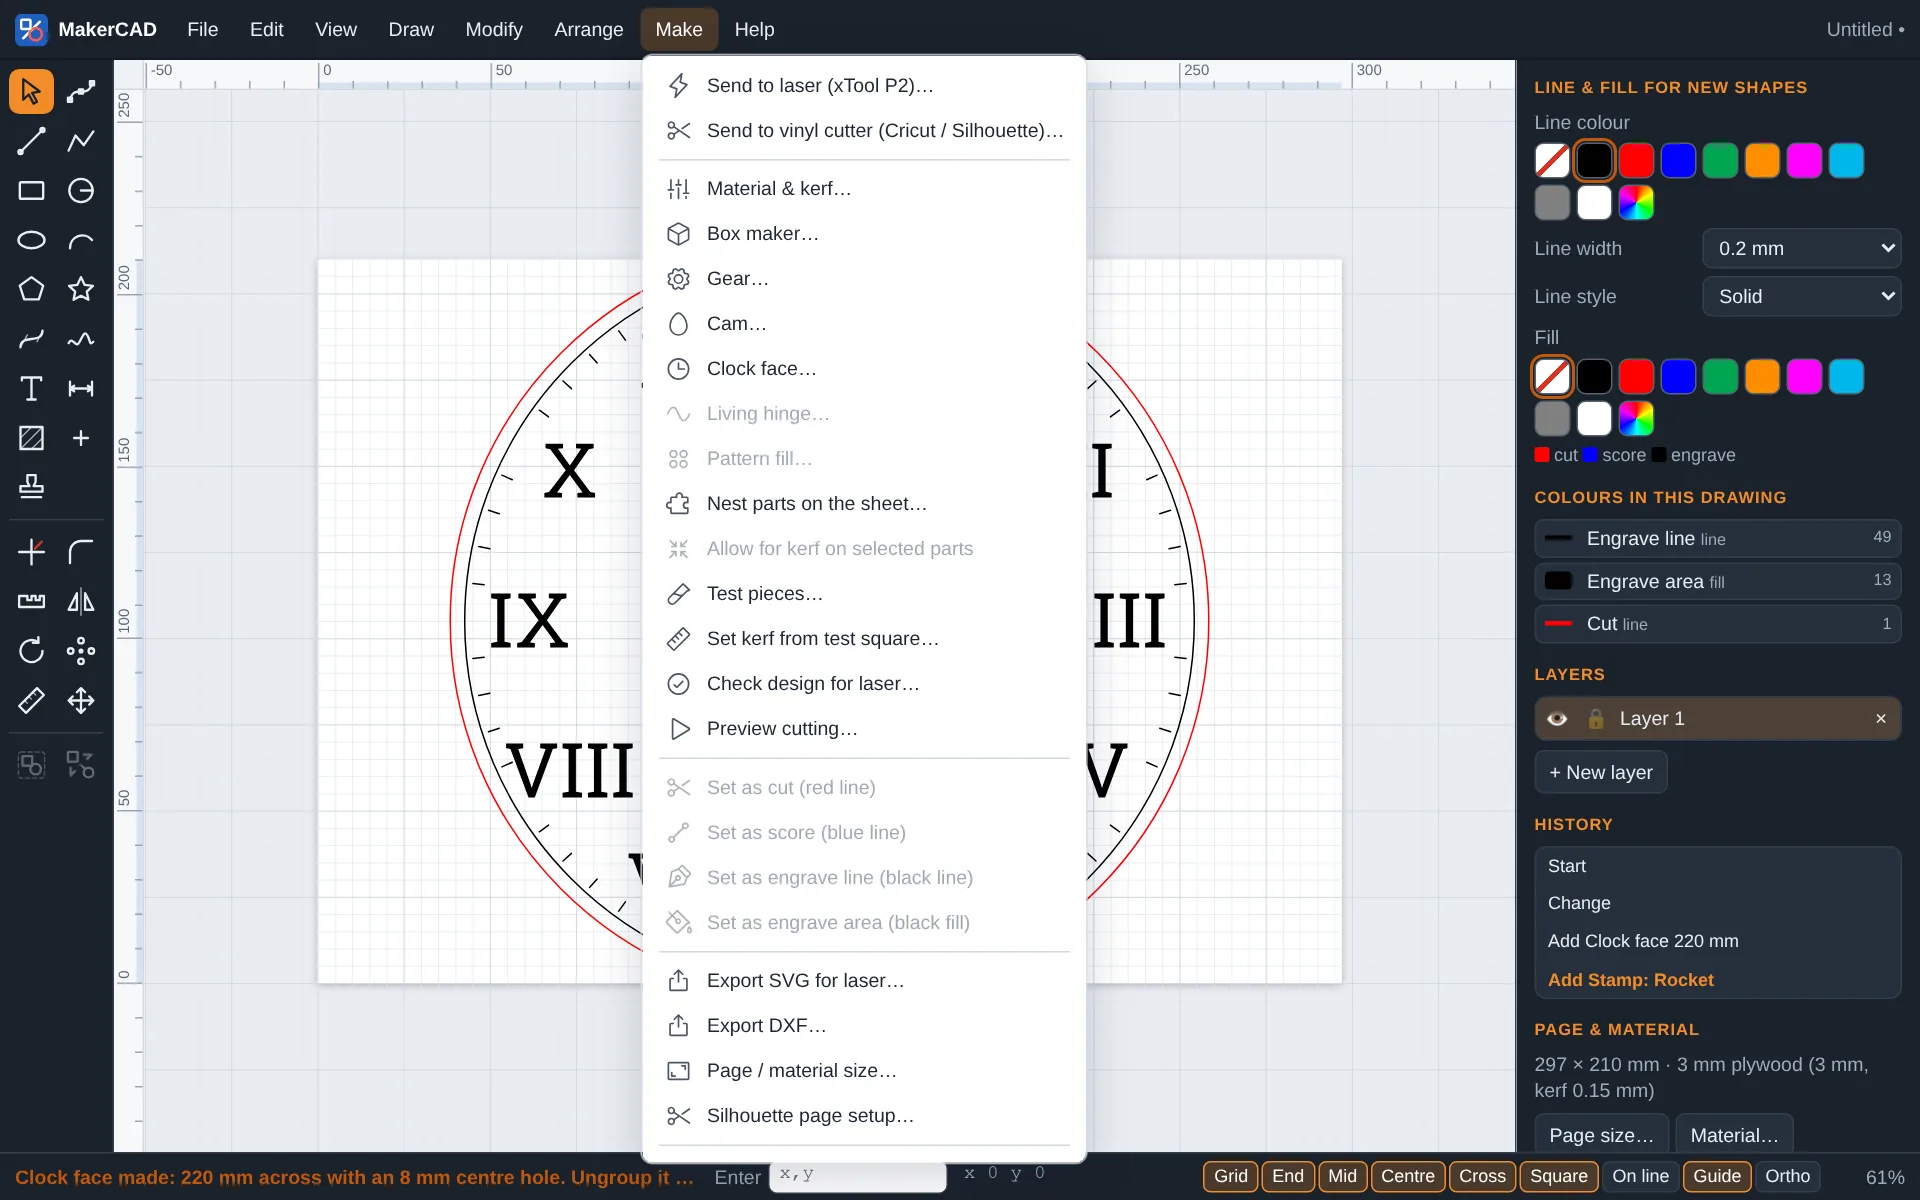Set line colour to red swatch

[x=1636, y=161]
